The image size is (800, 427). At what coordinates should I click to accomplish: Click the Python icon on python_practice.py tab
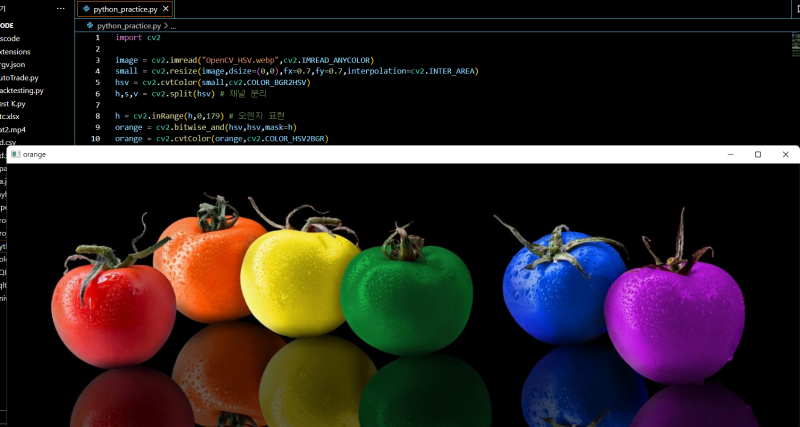(x=86, y=9)
